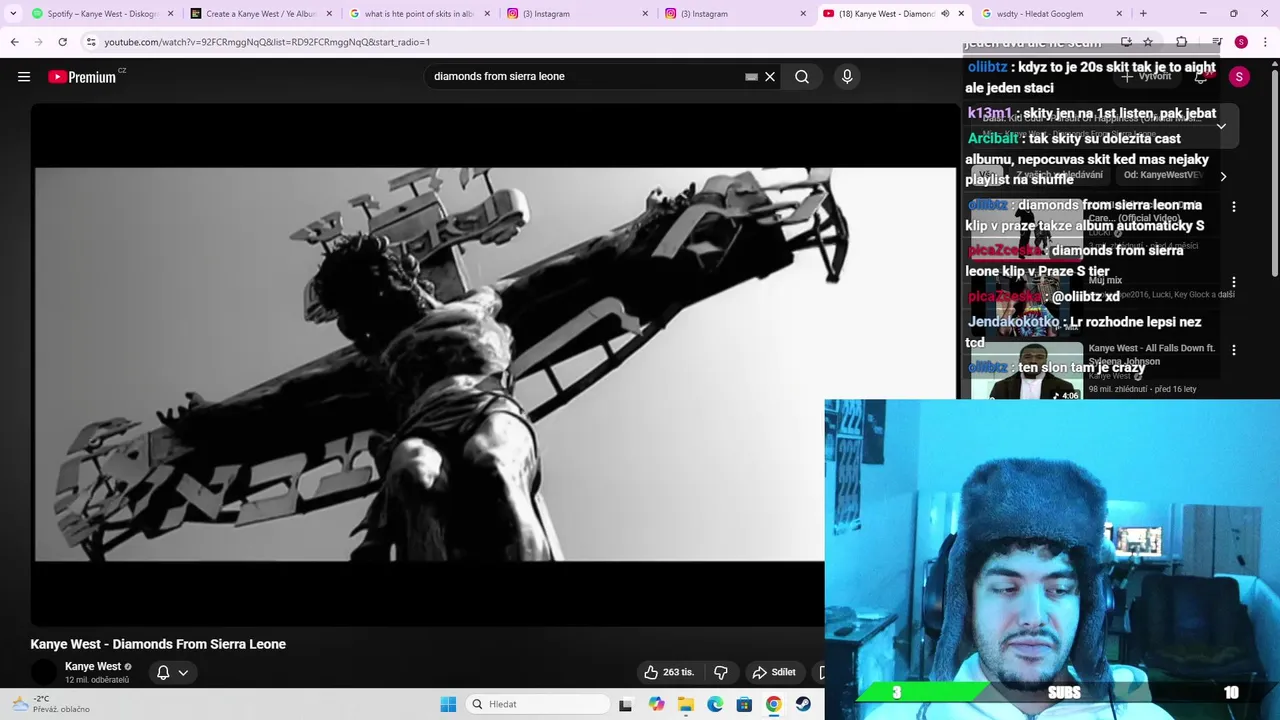
Task: Switch to the Create a Kanye West album tab
Action: [x=260, y=14]
